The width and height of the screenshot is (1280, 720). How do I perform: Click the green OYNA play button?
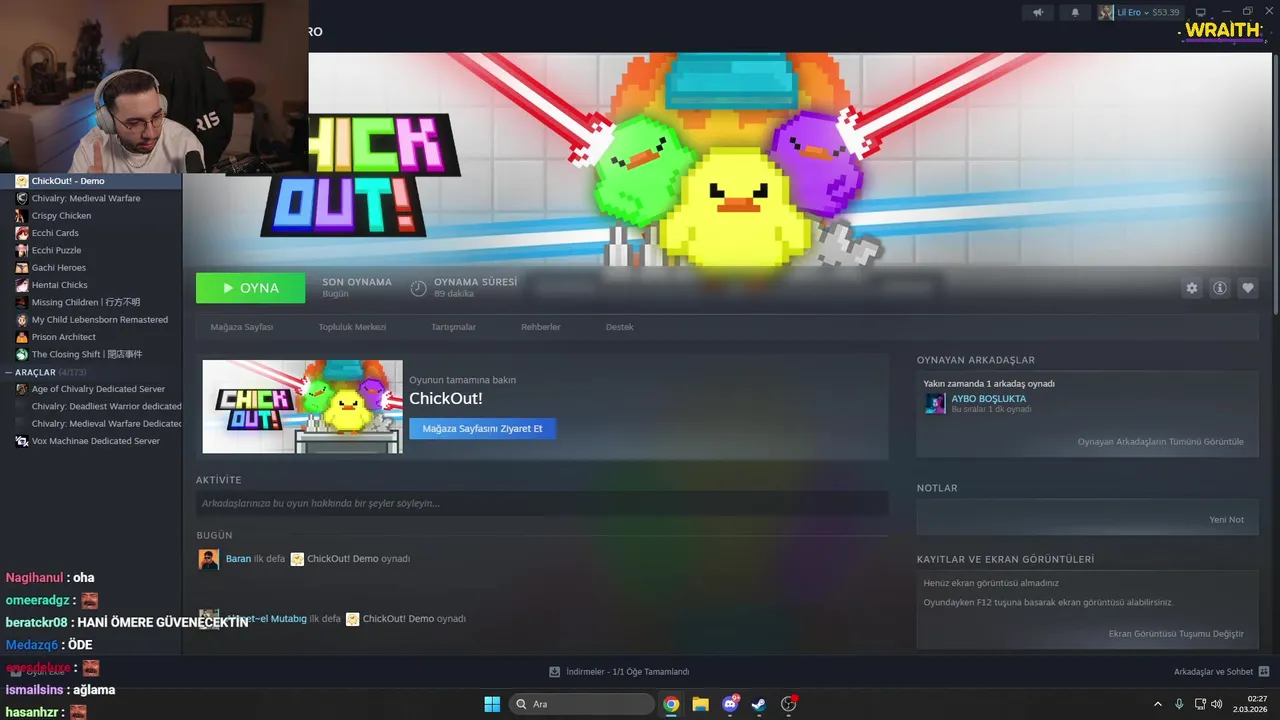[x=251, y=288]
